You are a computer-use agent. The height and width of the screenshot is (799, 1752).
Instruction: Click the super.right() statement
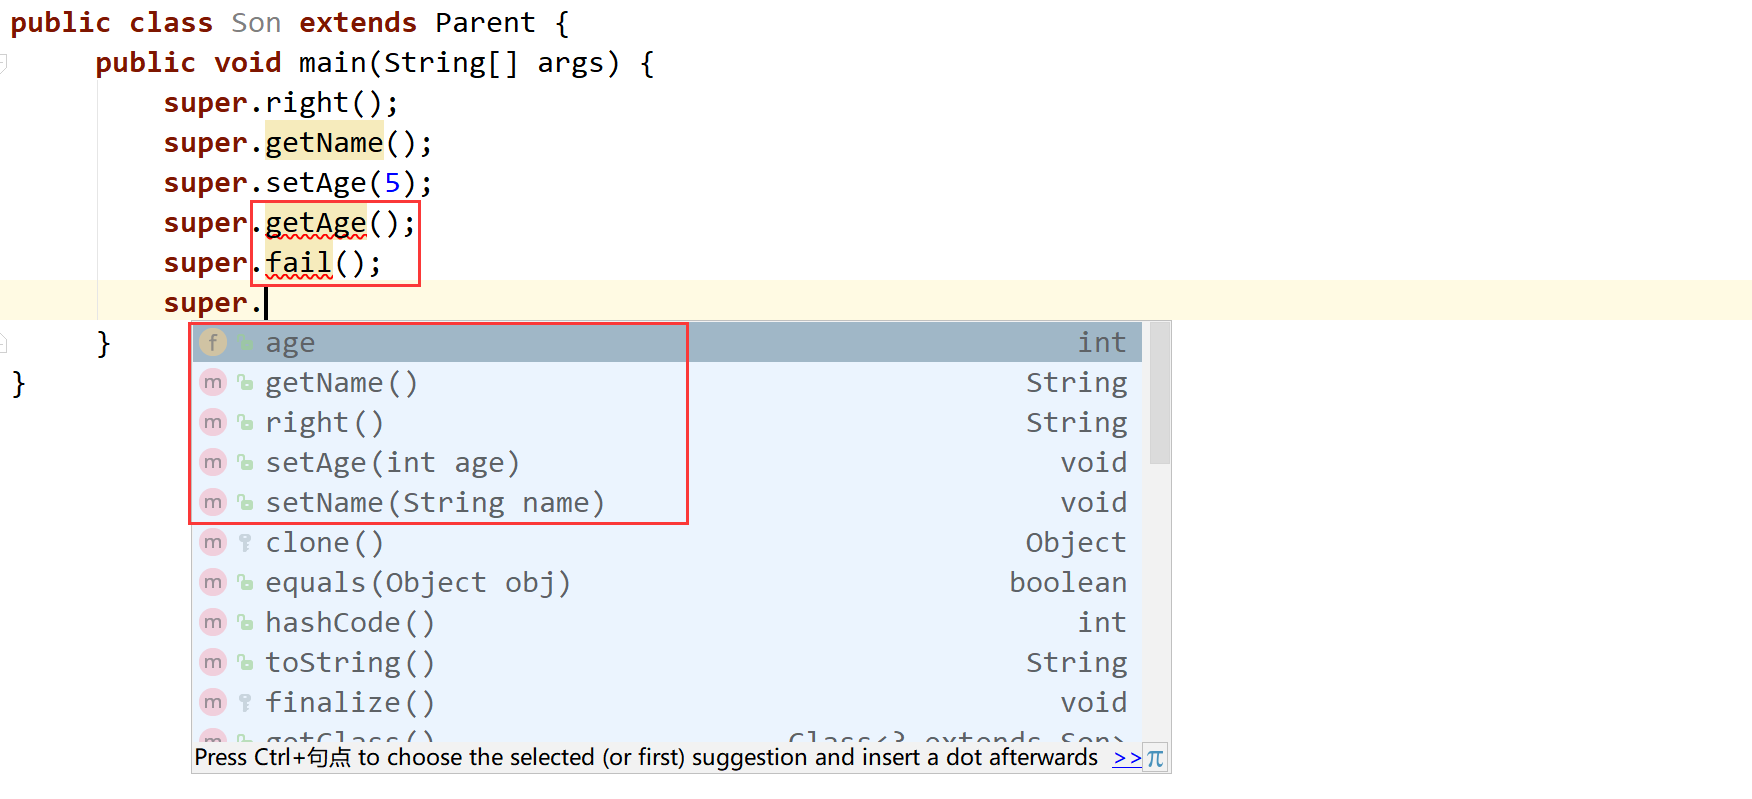[x=281, y=103]
